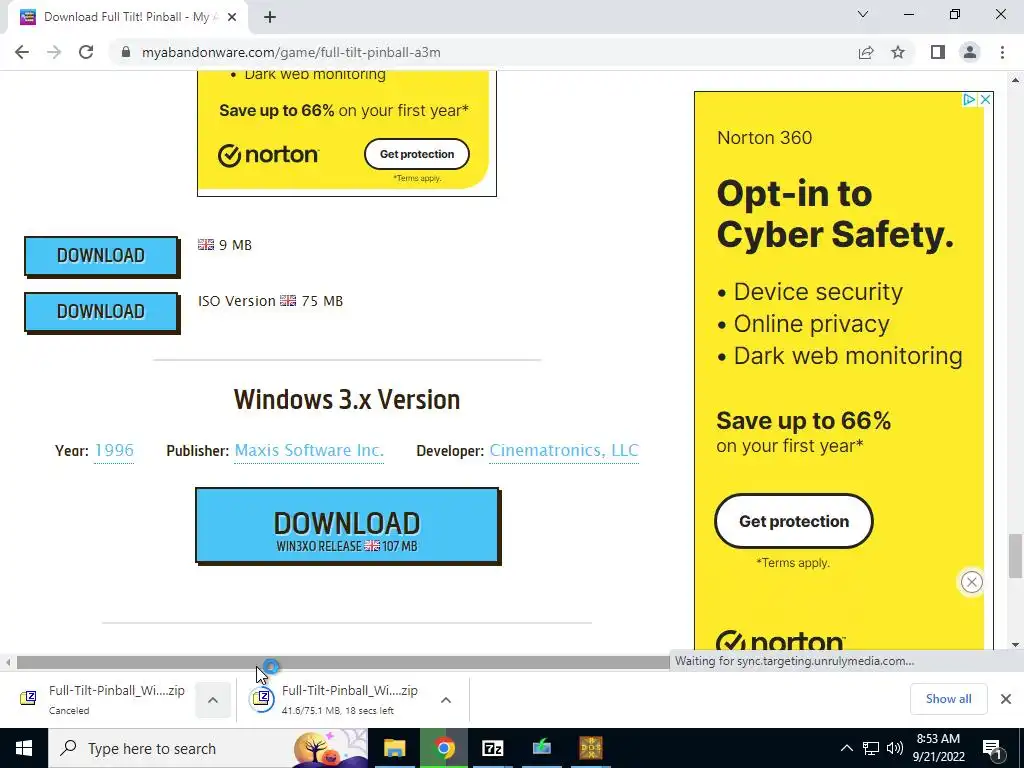Dismiss the circular X overlay on ad
The width and height of the screenshot is (1024, 768).
point(971,582)
